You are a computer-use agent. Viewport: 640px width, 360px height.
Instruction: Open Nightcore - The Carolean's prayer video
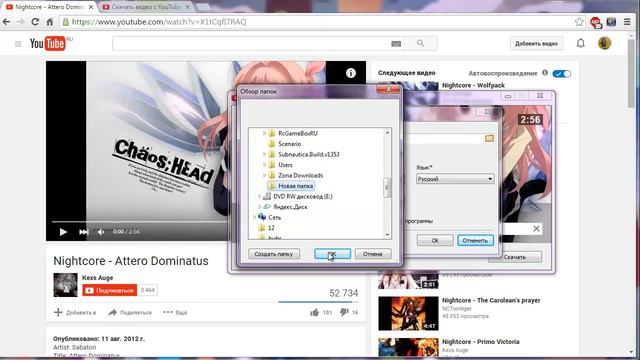(x=491, y=300)
